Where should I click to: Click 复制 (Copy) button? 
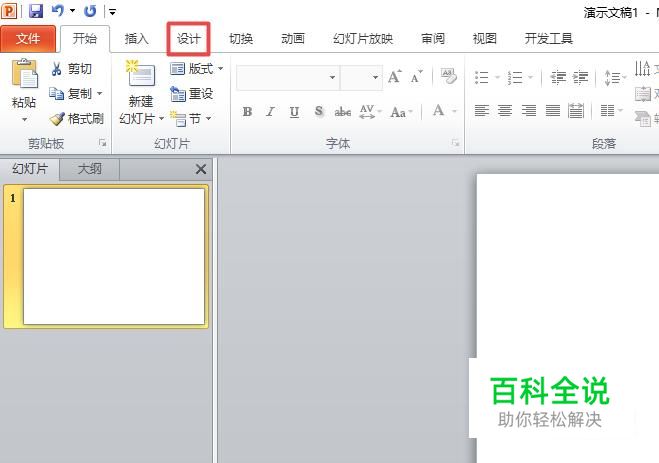pos(71,94)
